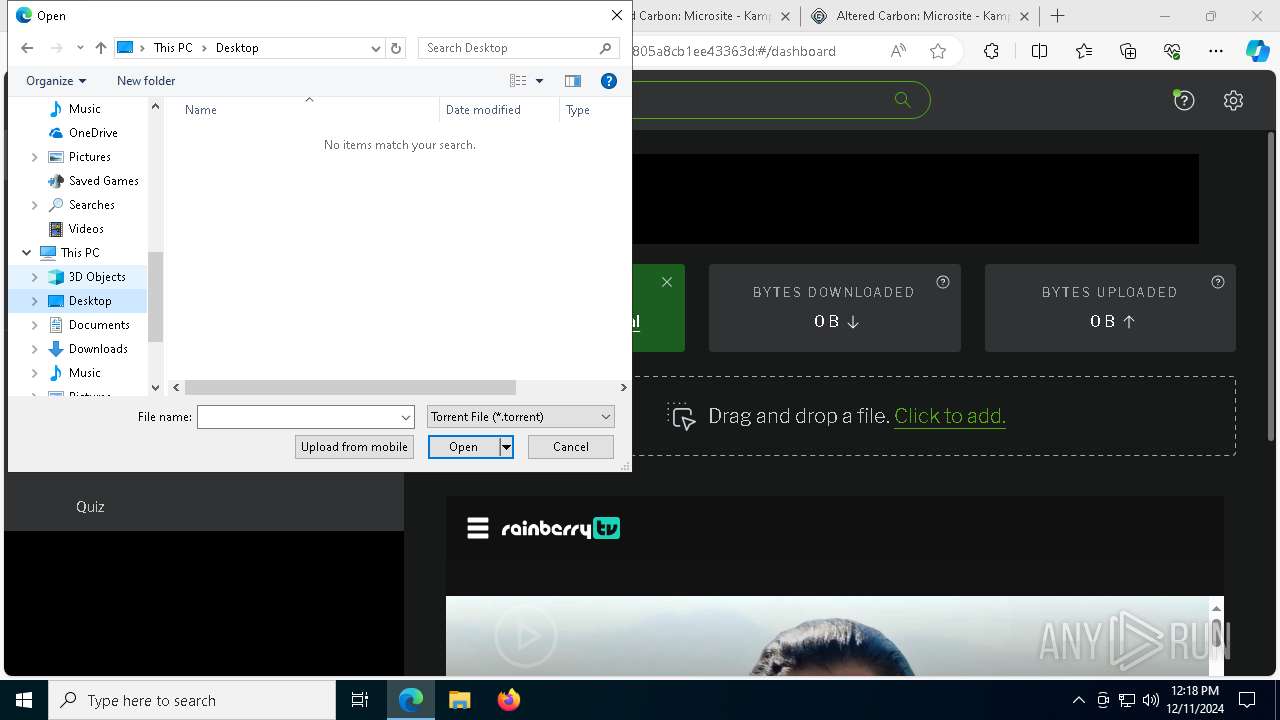Viewport: 1280px width, 720px height.
Task: Add page to favorites star icon
Action: [938, 51]
